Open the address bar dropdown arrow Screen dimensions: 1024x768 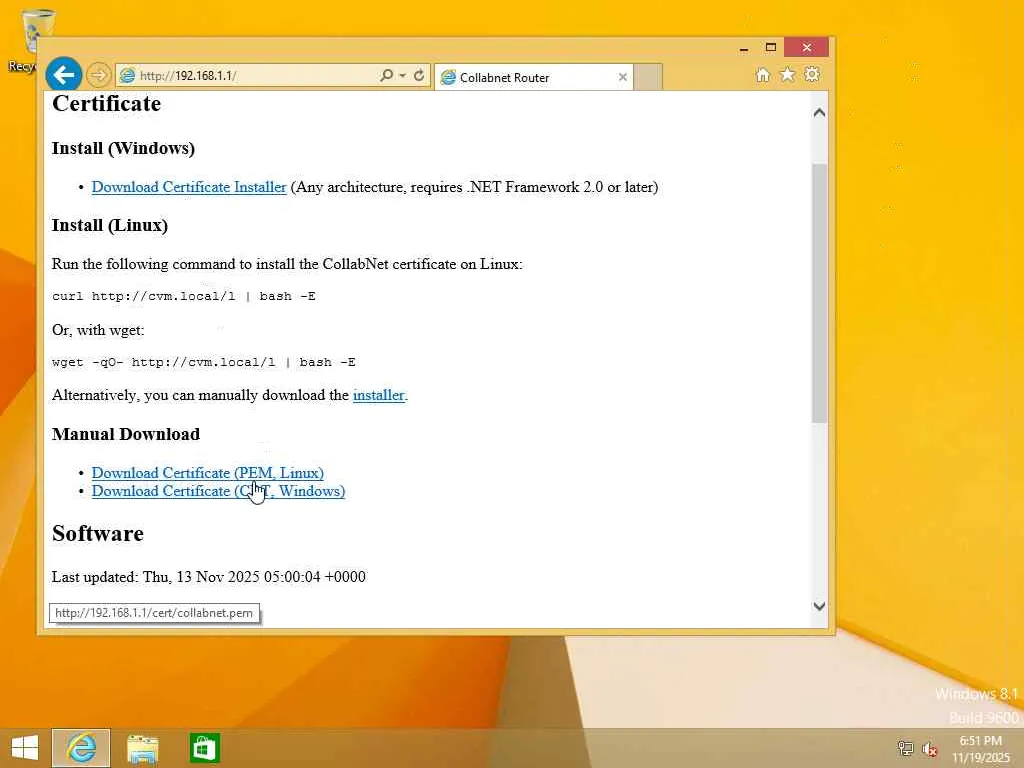coord(402,75)
